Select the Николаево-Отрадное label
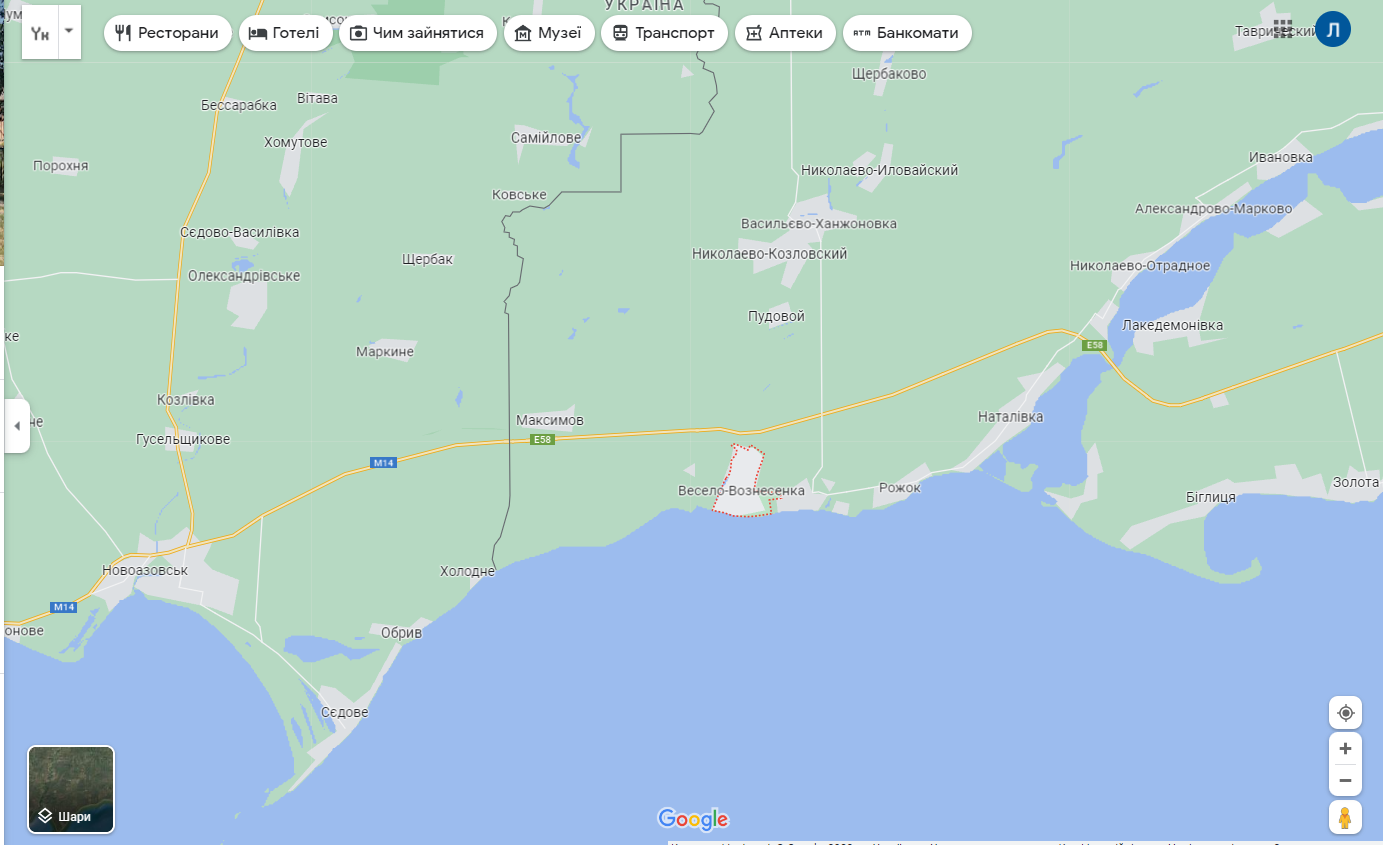The height and width of the screenshot is (845, 1383). click(x=1140, y=266)
